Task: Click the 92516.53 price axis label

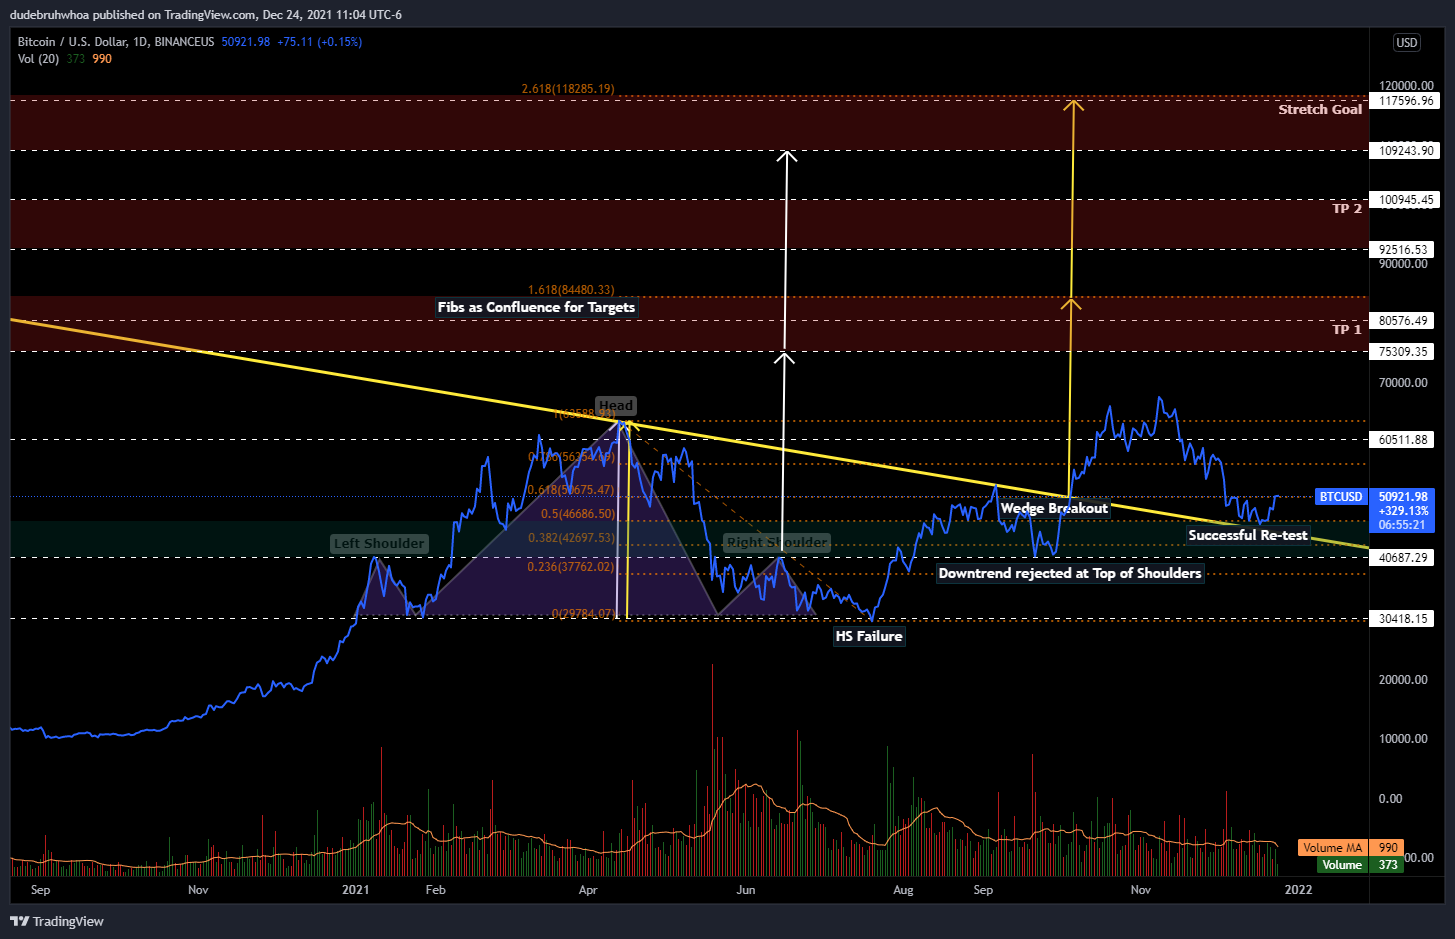Action: pyautogui.click(x=1403, y=250)
